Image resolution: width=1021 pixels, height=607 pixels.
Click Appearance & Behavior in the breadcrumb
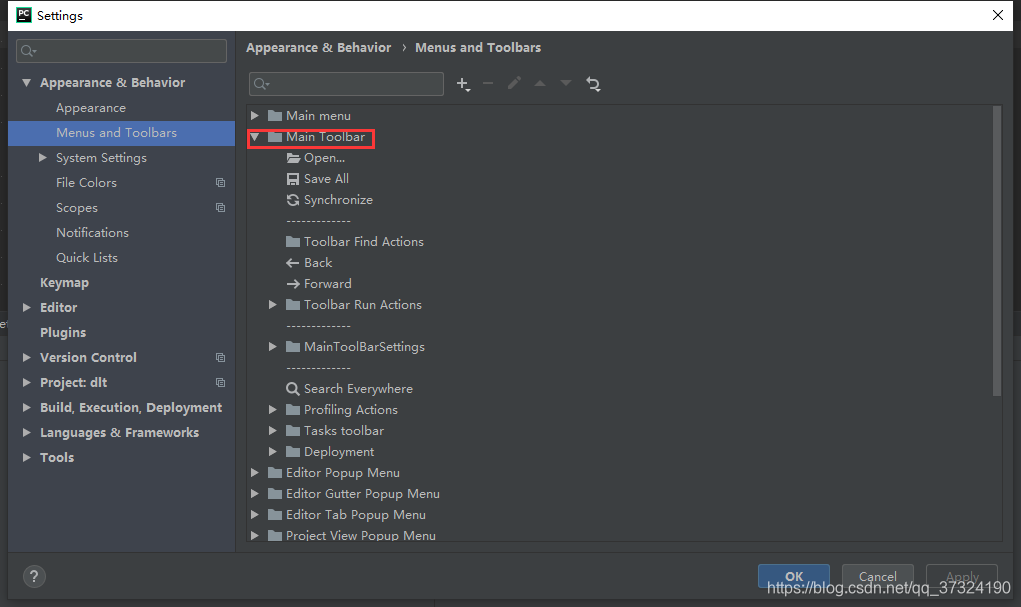click(318, 48)
